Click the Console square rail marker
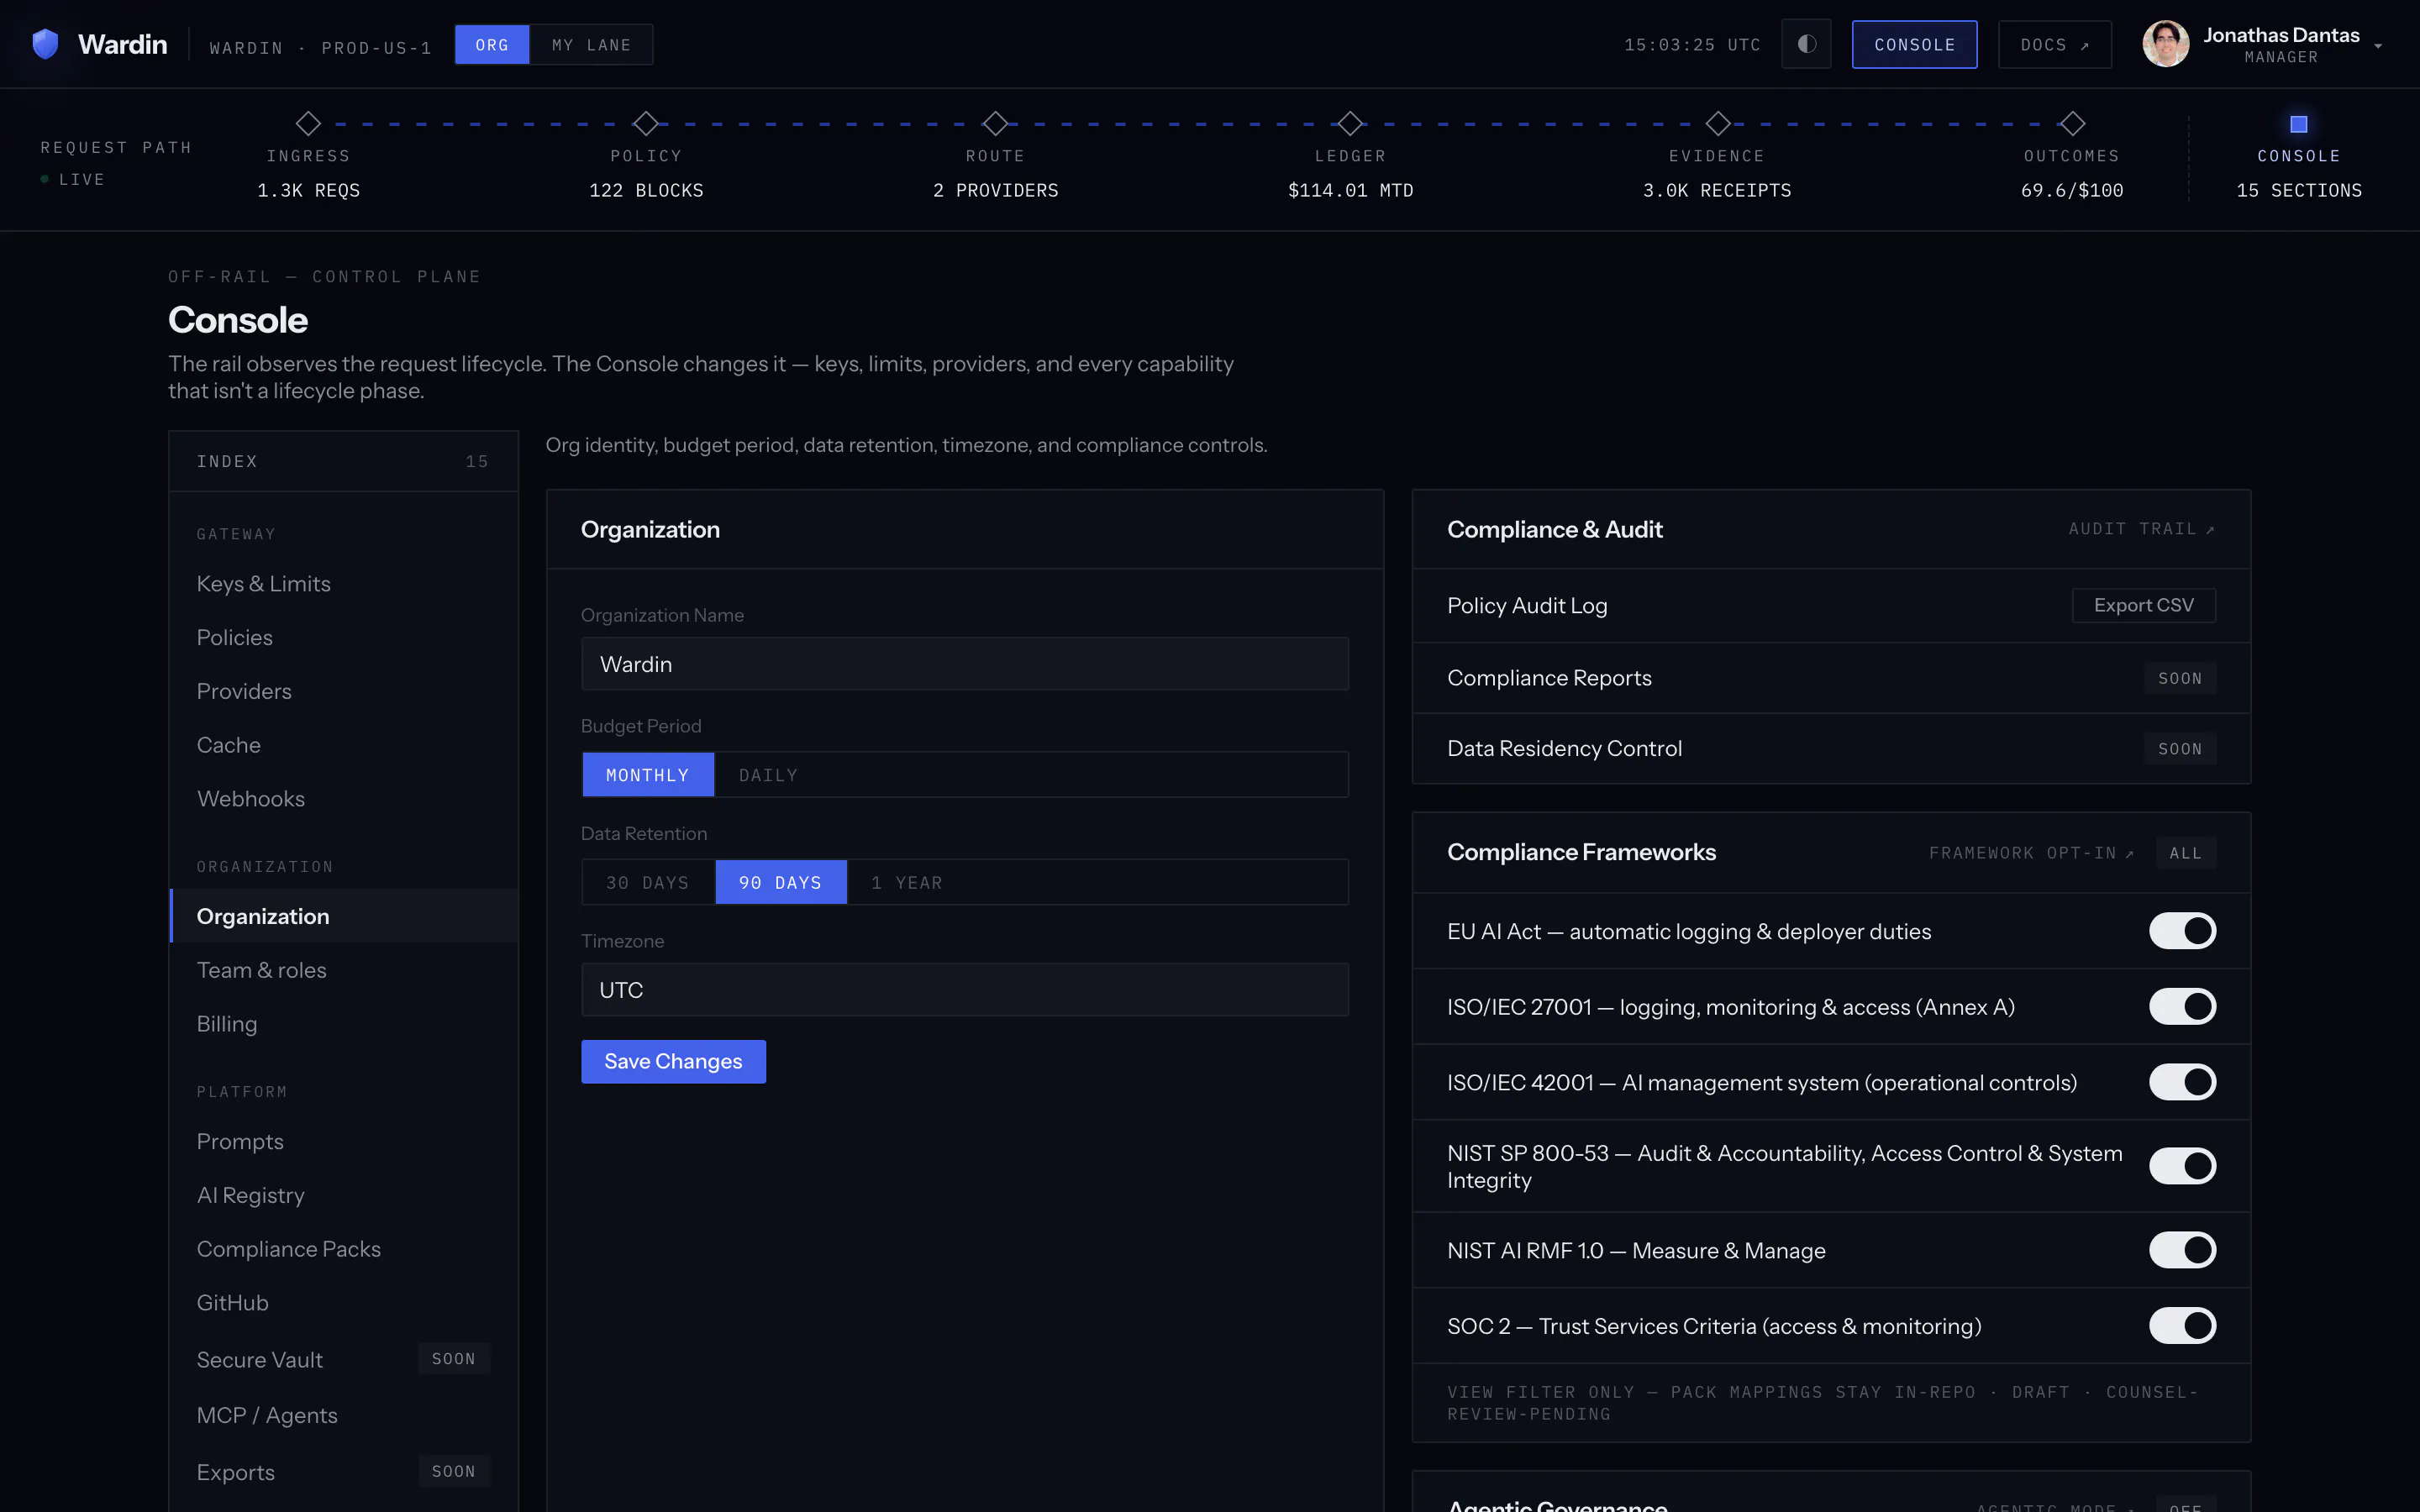The image size is (2420, 1512). tap(2298, 124)
